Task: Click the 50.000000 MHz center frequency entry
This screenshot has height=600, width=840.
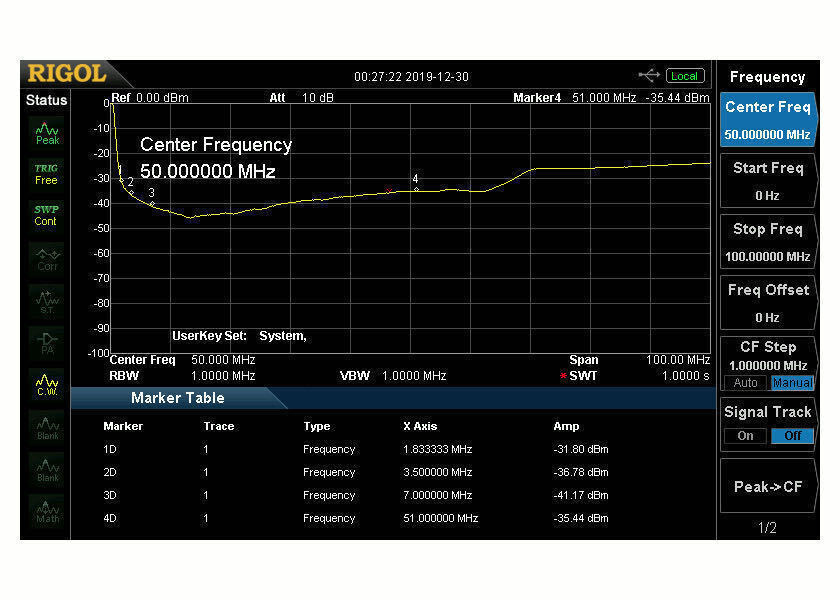Action: [x=207, y=171]
